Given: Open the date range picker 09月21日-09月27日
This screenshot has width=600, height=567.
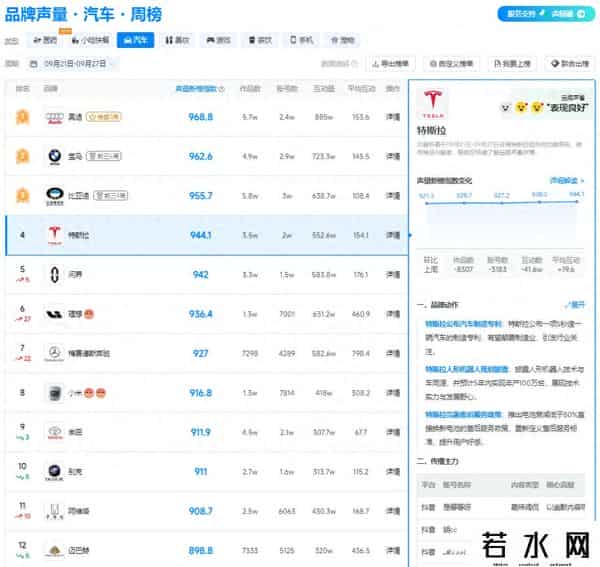Looking at the screenshot, I should click(74, 63).
